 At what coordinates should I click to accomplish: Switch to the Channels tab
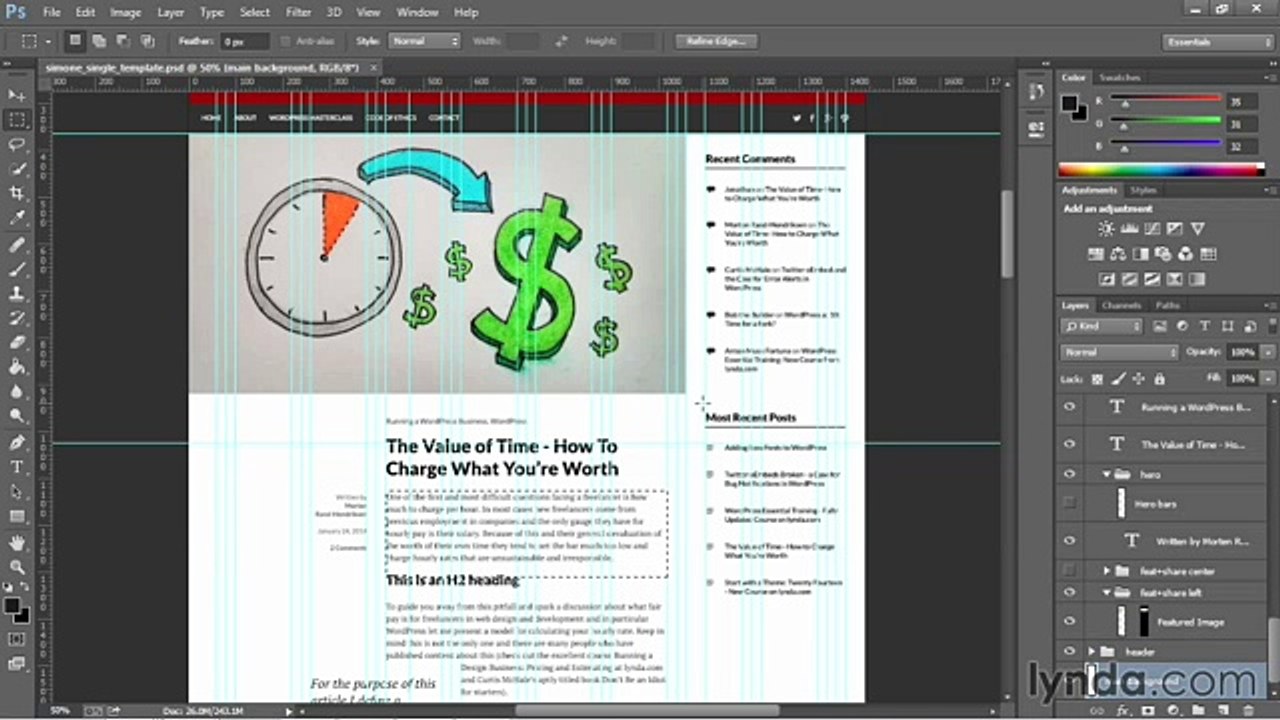pyautogui.click(x=1121, y=305)
